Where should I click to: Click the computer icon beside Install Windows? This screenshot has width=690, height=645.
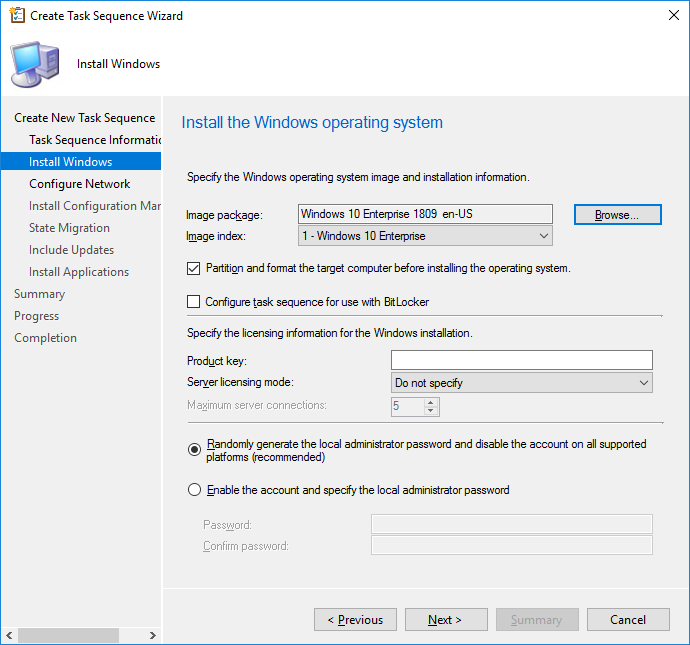[35, 65]
